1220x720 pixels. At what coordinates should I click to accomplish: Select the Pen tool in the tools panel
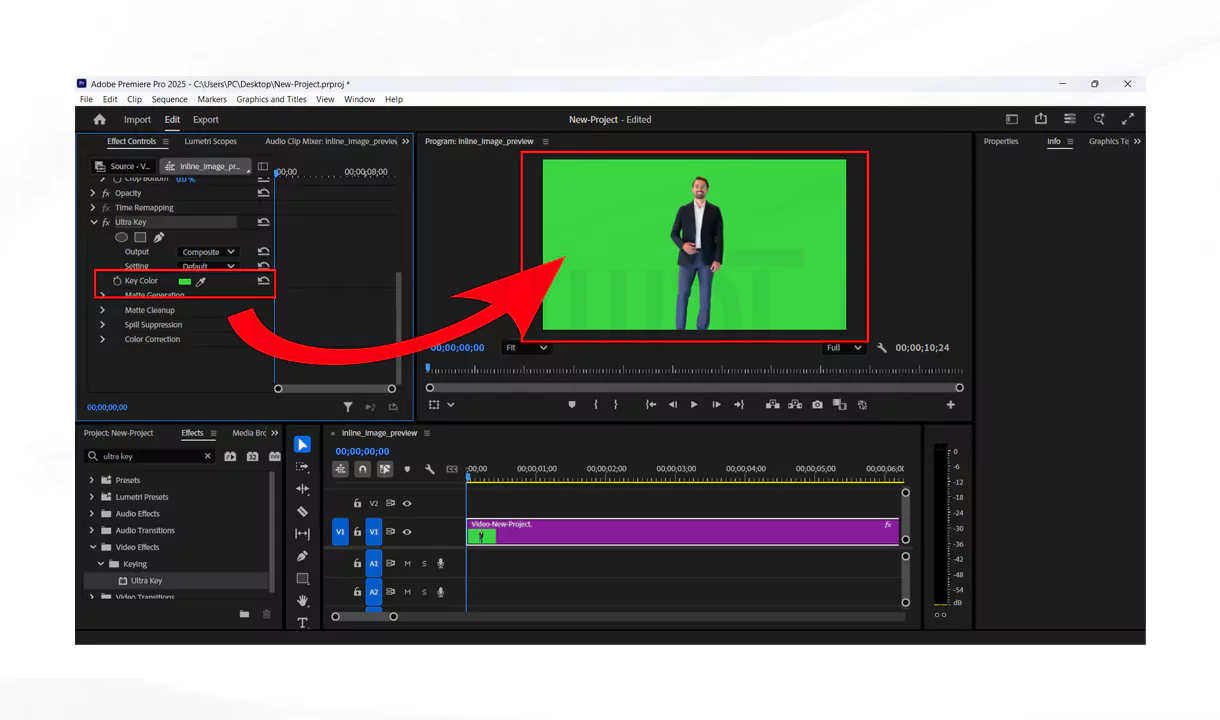(x=302, y=556)
